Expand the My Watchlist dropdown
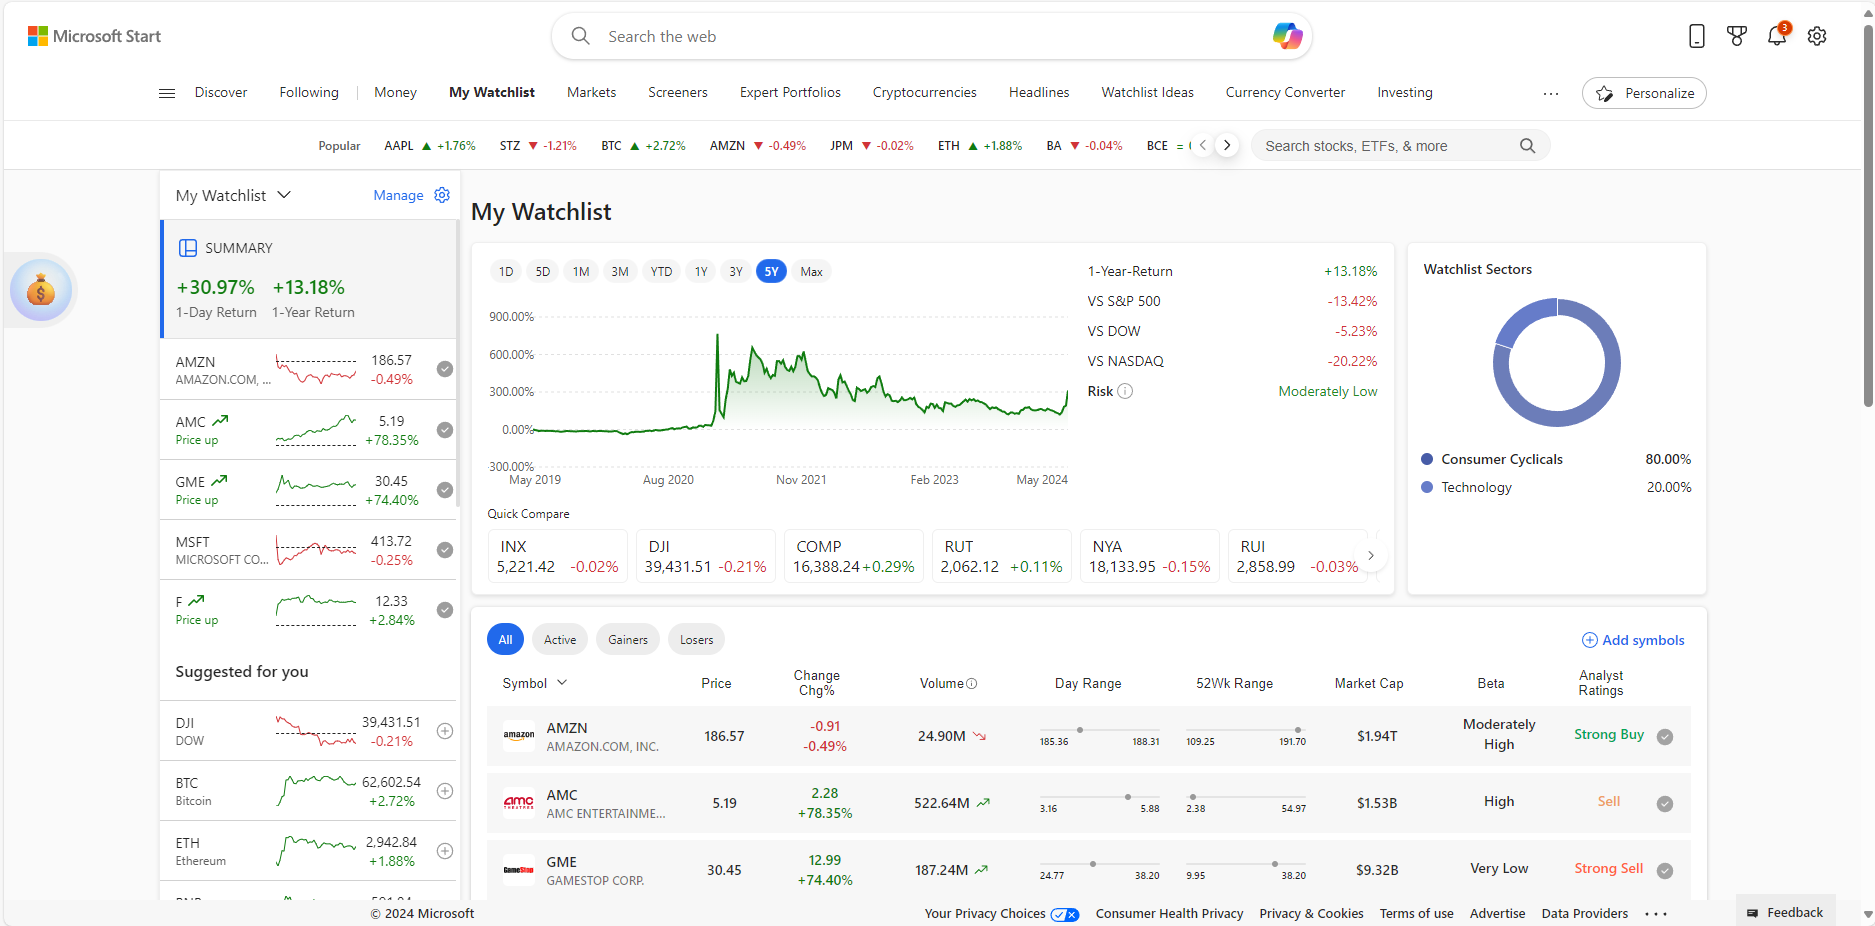This screenshot has width=1875, height=926. coord(284,195)
